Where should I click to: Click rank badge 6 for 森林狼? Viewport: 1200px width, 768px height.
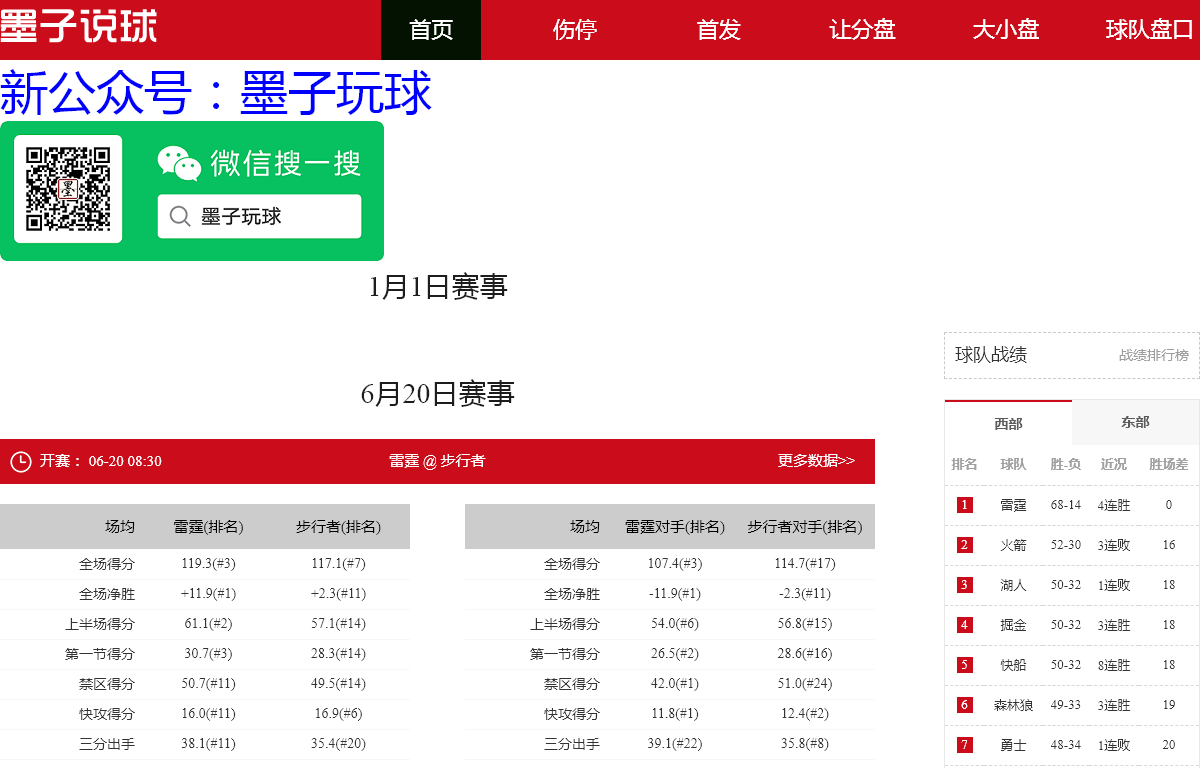point(964,705)
